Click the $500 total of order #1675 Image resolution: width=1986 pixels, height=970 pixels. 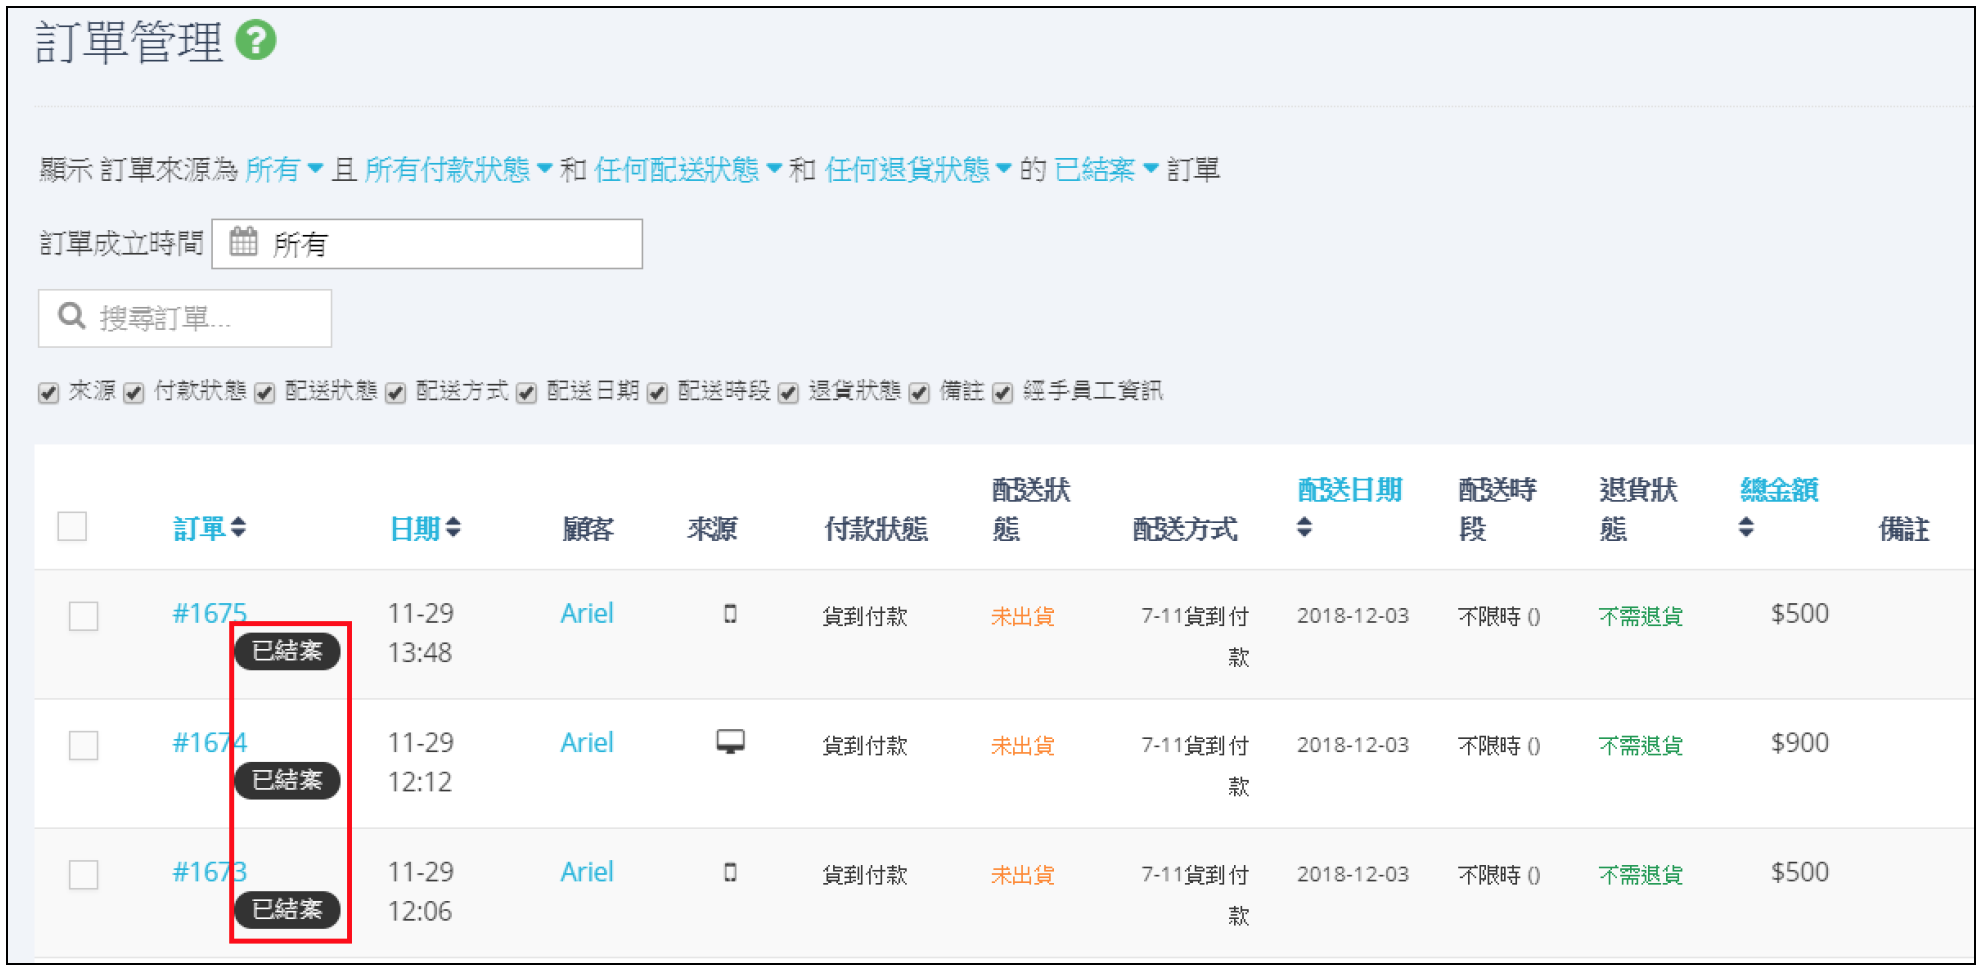click(x=1799, y=613)
